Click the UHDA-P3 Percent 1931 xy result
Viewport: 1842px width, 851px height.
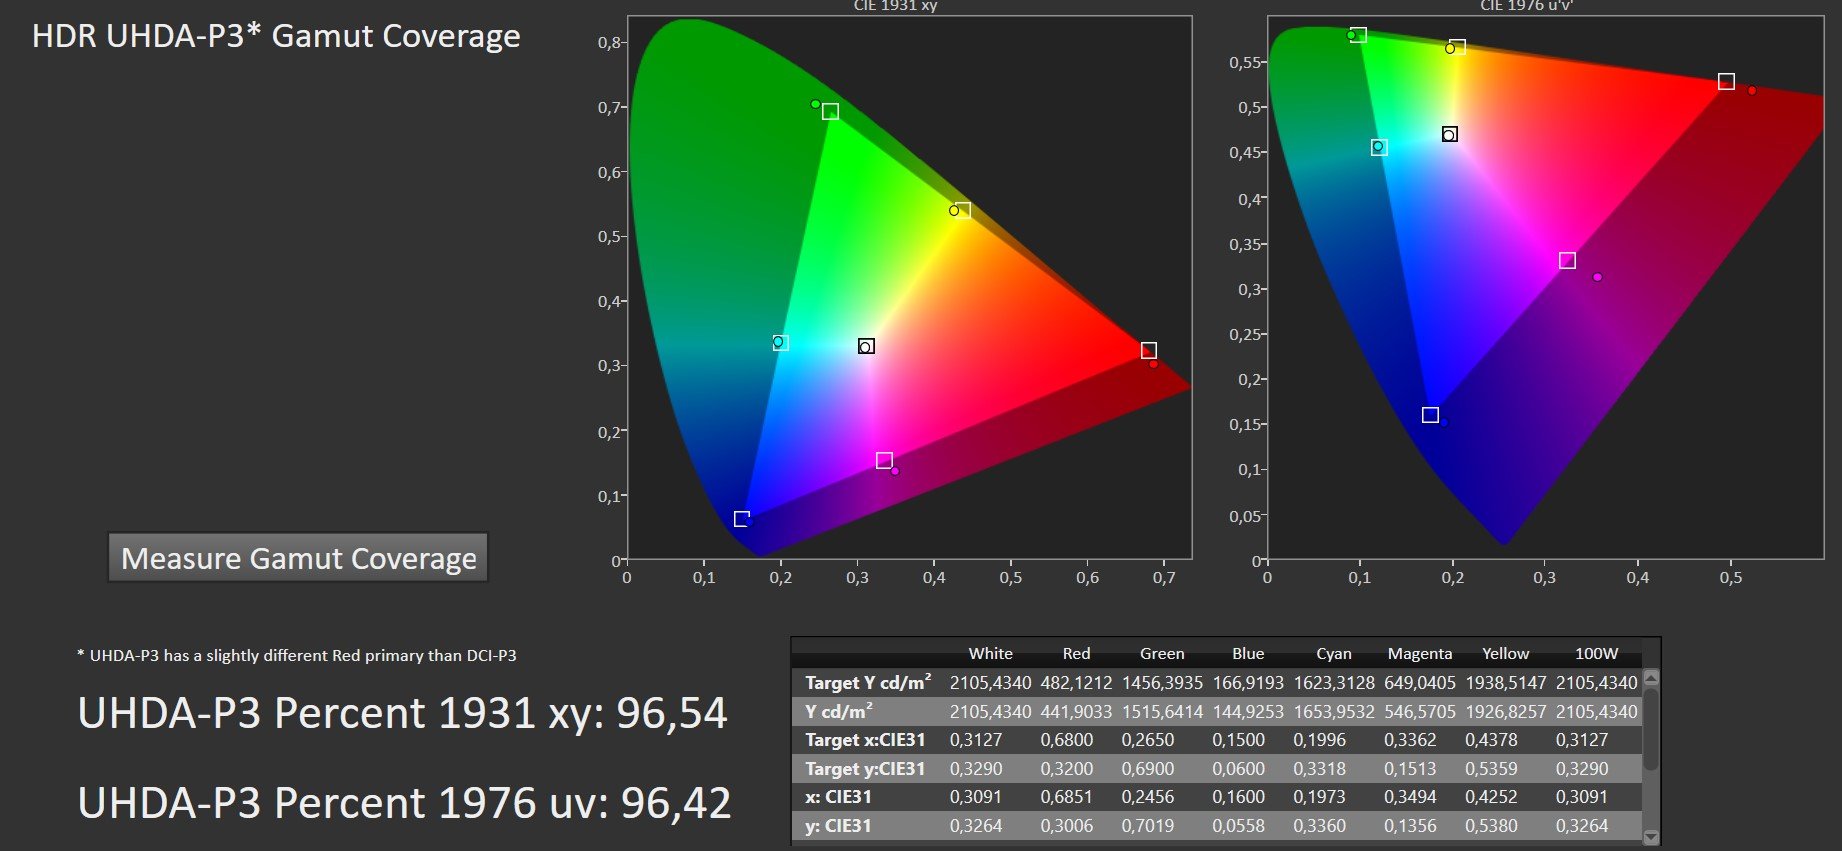402,713
